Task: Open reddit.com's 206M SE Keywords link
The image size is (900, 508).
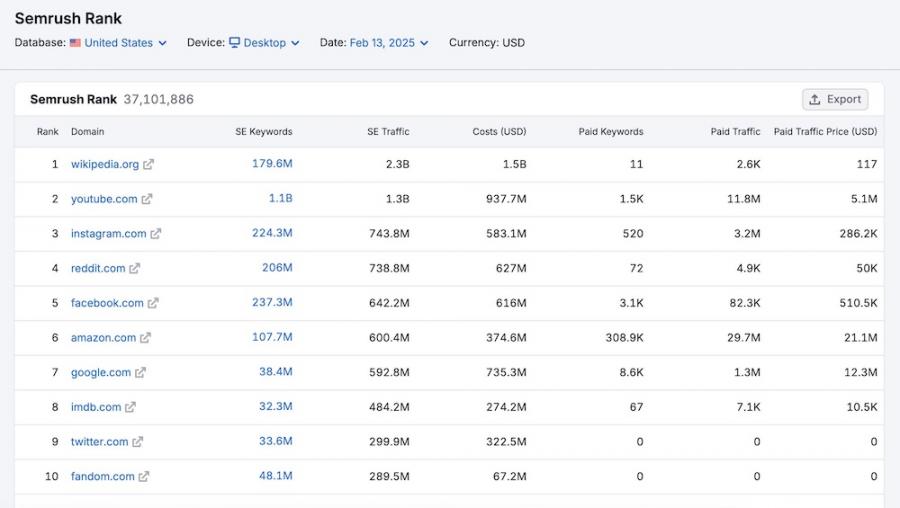Action: (x=277, y=267)
